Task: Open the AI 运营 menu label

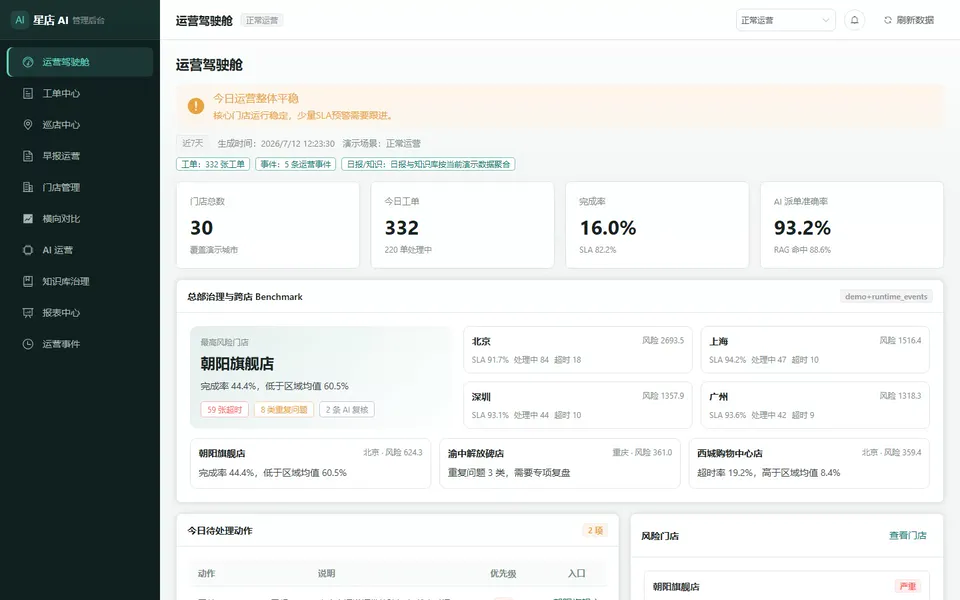Action: pyautogui.click(x=58, y=250)
